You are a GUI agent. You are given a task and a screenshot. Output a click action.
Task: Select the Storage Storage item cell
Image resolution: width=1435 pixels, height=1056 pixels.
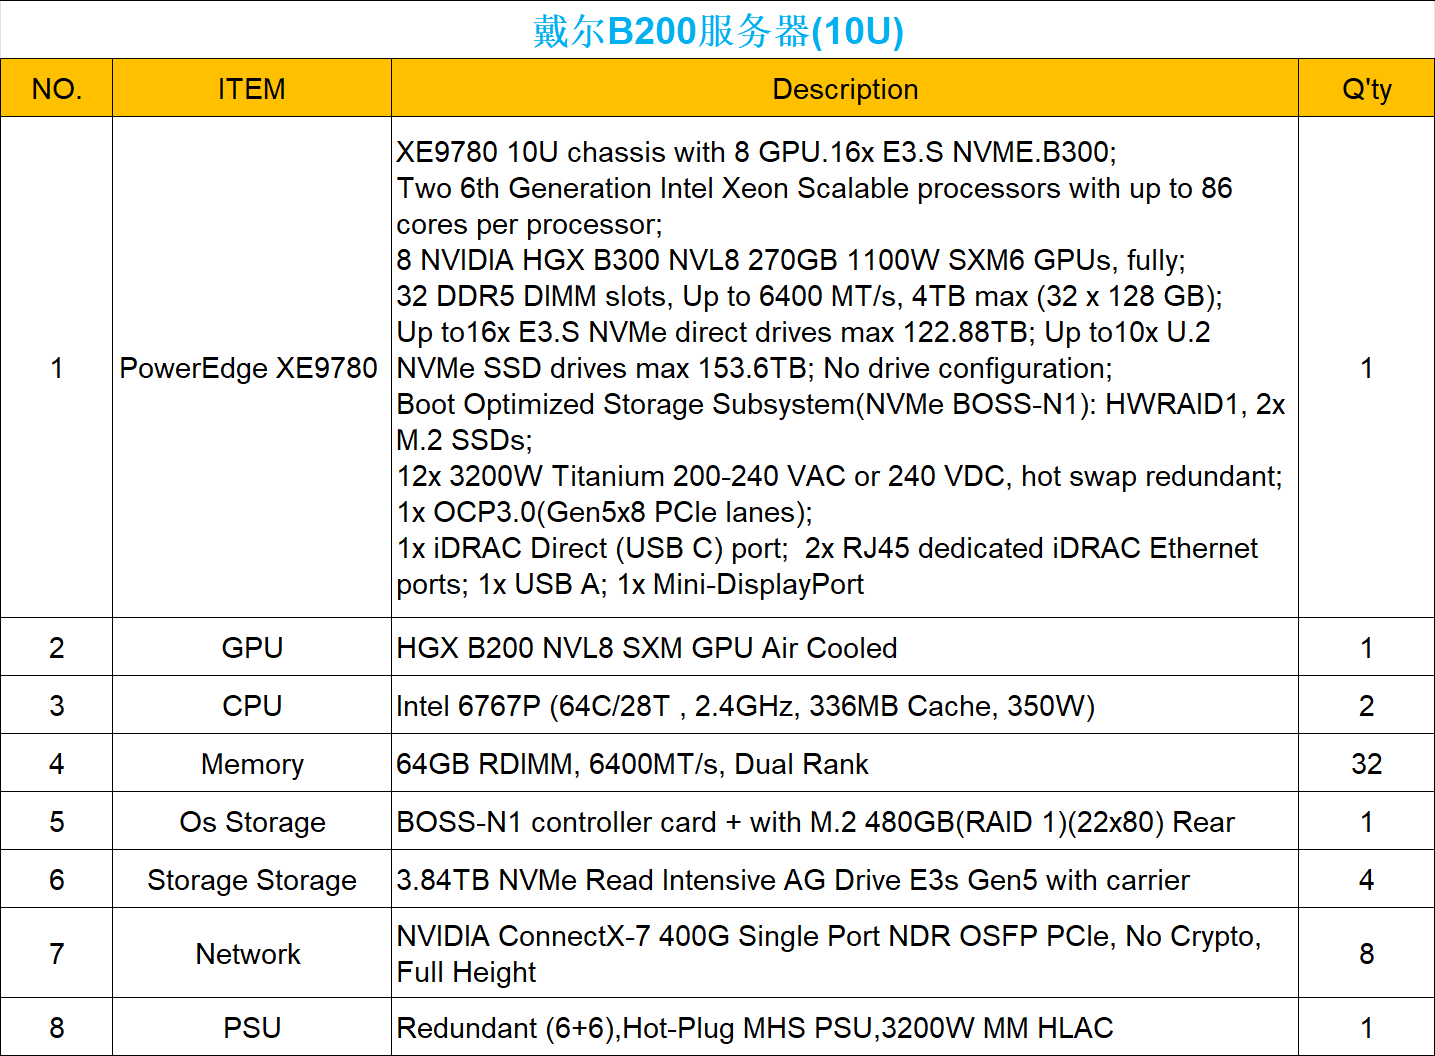click(252, 880)
